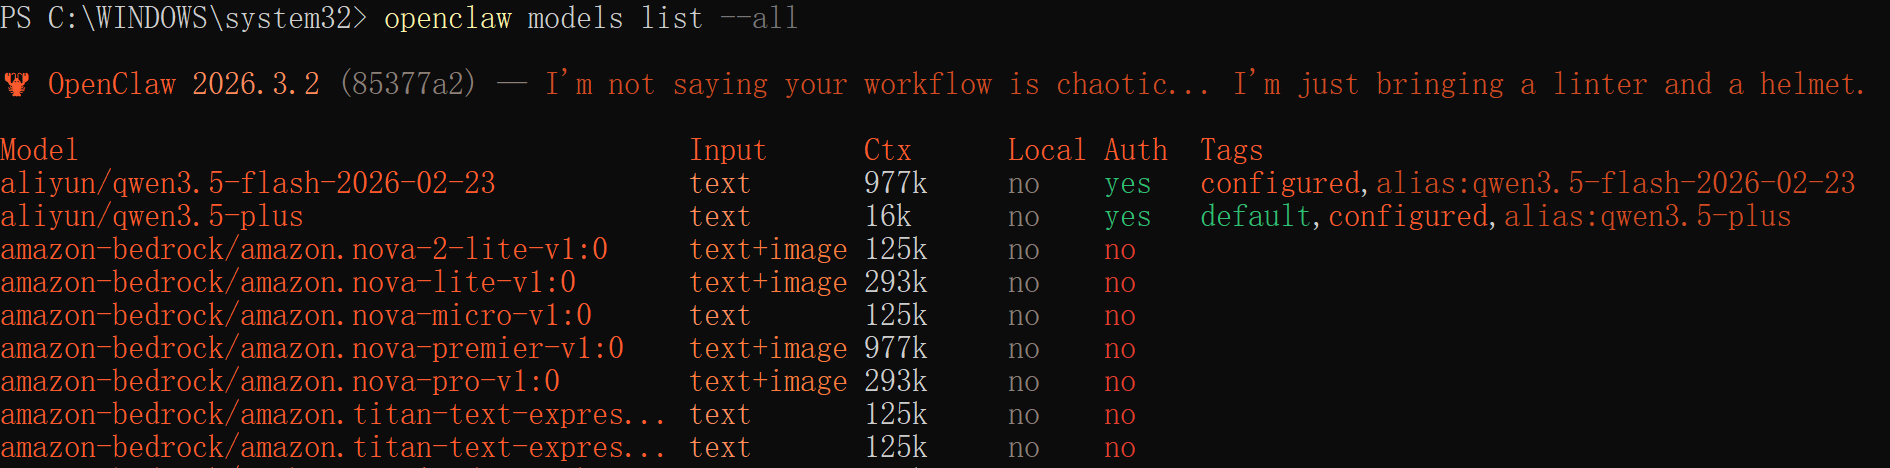Click the Tags column header
This screenshot has width=1890, height=468.
point(1231,151)
